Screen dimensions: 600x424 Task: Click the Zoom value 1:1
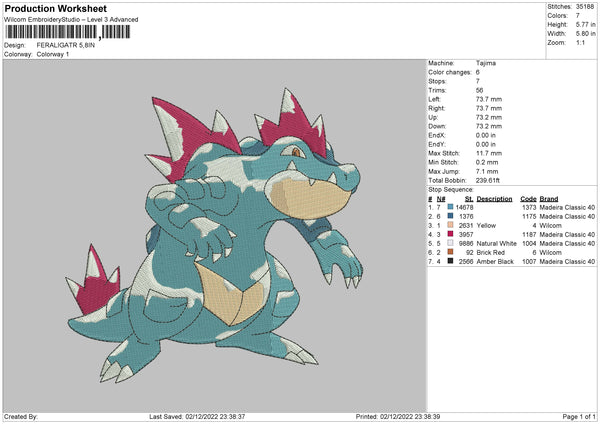[580, 42]
